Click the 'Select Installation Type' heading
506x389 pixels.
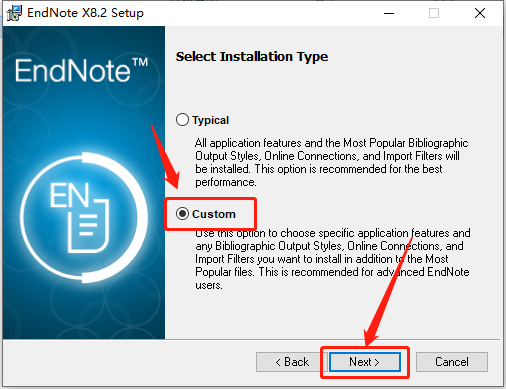click(252, 56)
